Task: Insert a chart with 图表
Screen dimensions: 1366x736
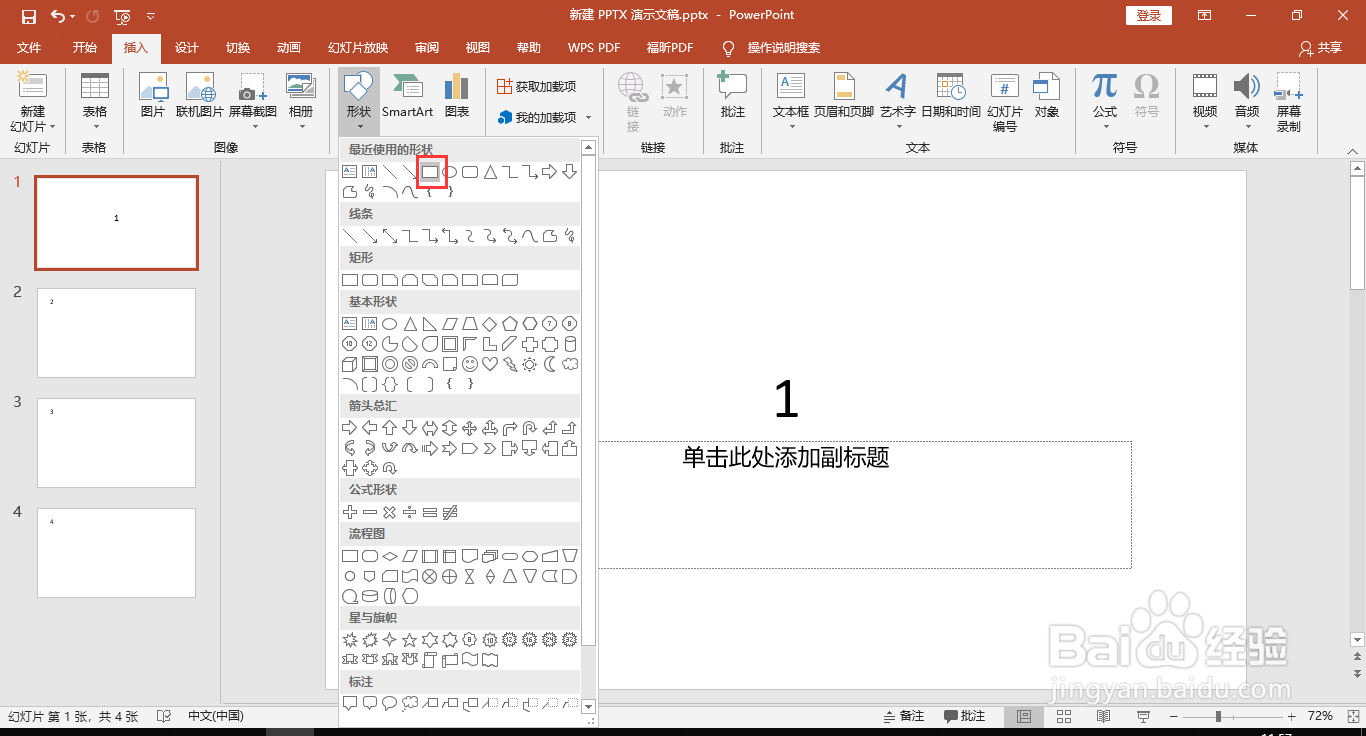Action: (x=457, y=96)
